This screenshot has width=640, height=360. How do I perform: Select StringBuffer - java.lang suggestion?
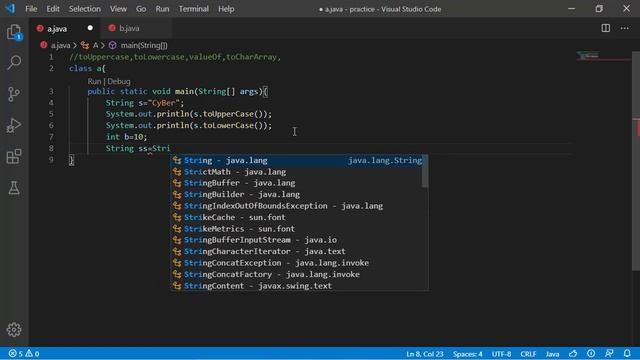pos(297,183)
